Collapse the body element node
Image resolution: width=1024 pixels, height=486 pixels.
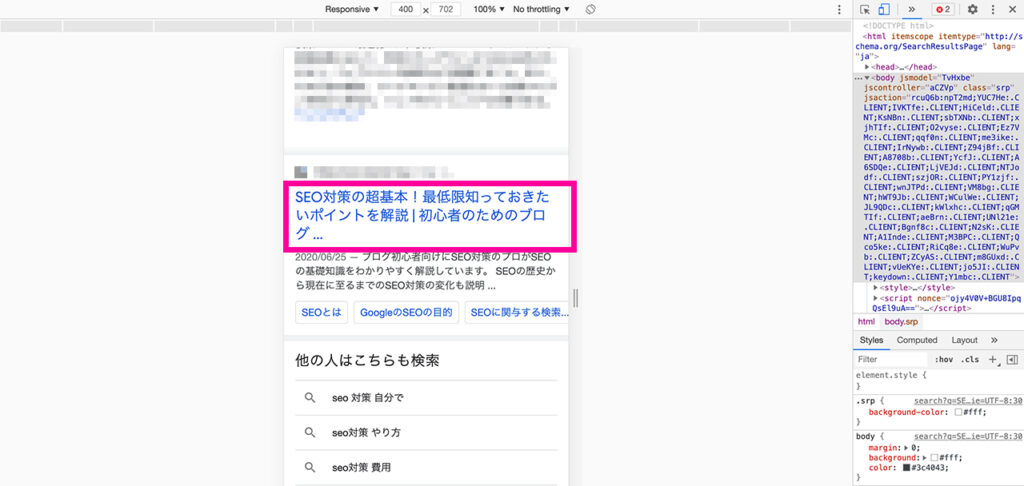(x=867, y=77)
